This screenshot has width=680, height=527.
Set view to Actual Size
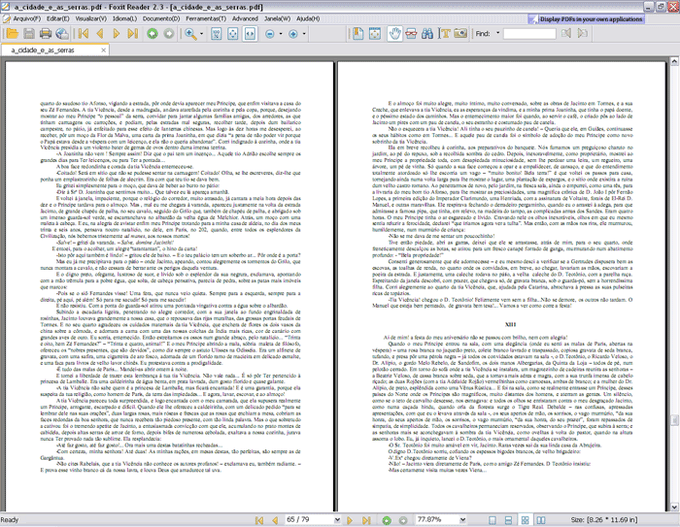pos(216,34)
